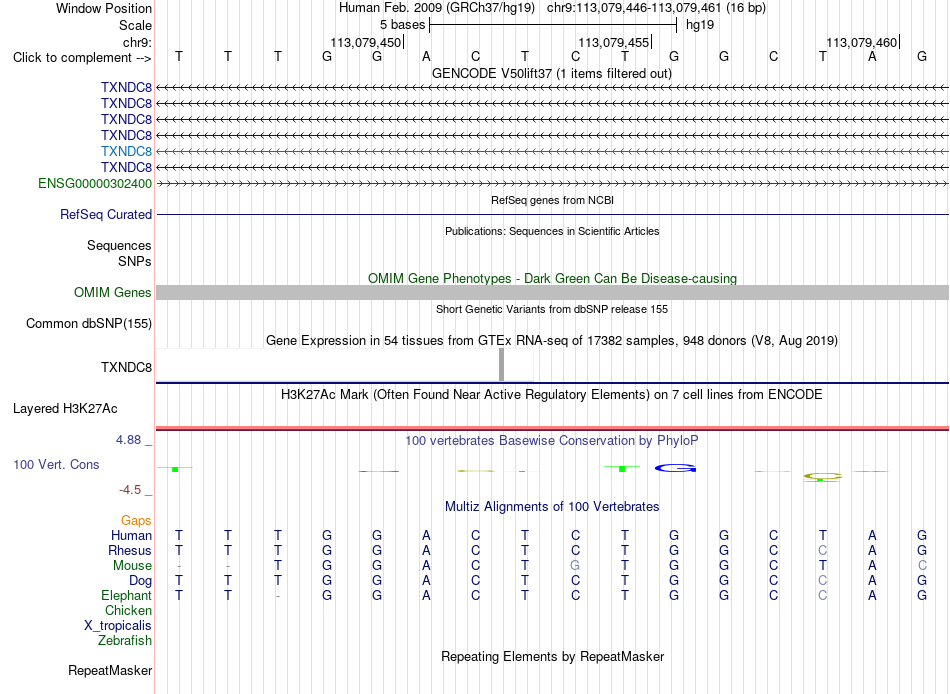The width and height of the screenshot is (950, 694).
Task: Open the GTEx Gene Expression track title
Action: coord(552,341)
